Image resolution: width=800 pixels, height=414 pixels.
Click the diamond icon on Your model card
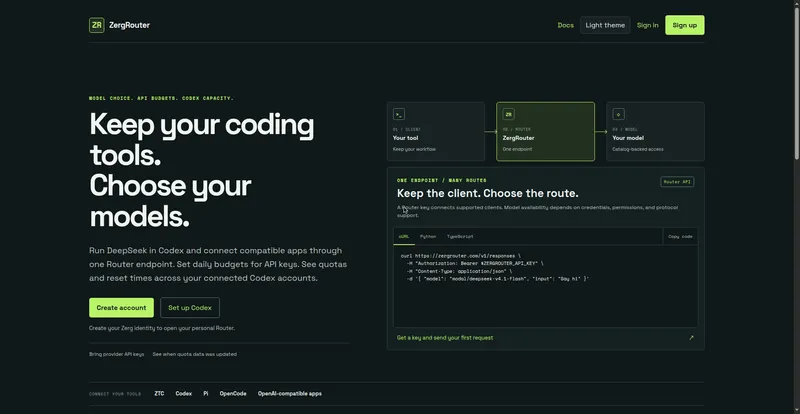click(x=618, y=114)
